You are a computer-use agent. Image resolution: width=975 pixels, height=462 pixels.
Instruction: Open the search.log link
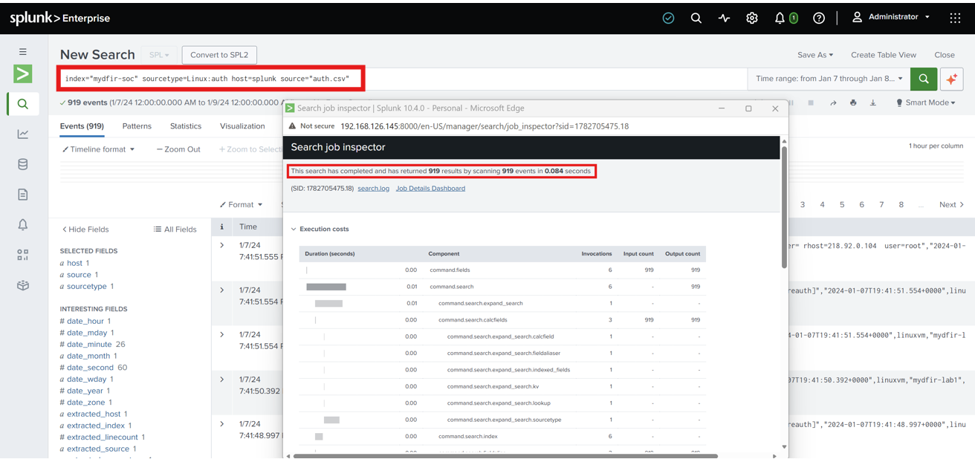pos(371,188)
